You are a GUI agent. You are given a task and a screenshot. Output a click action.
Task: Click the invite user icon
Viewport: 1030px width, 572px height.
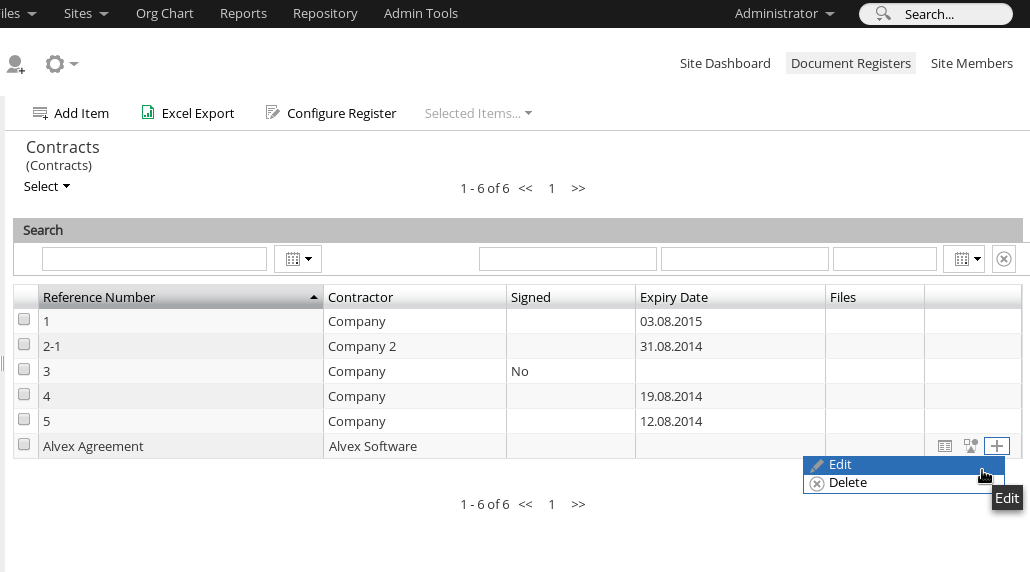tap(15, 64)
